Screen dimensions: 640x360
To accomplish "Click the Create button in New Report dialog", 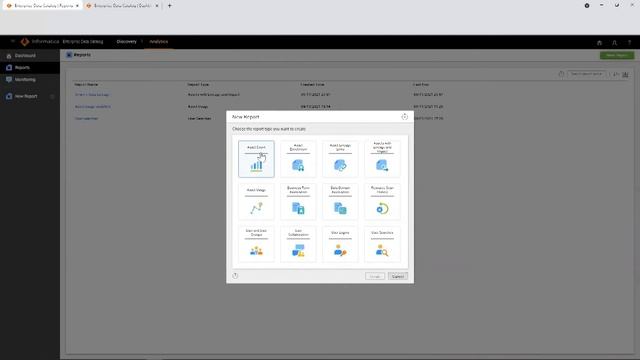I will (x=375, y=276).
